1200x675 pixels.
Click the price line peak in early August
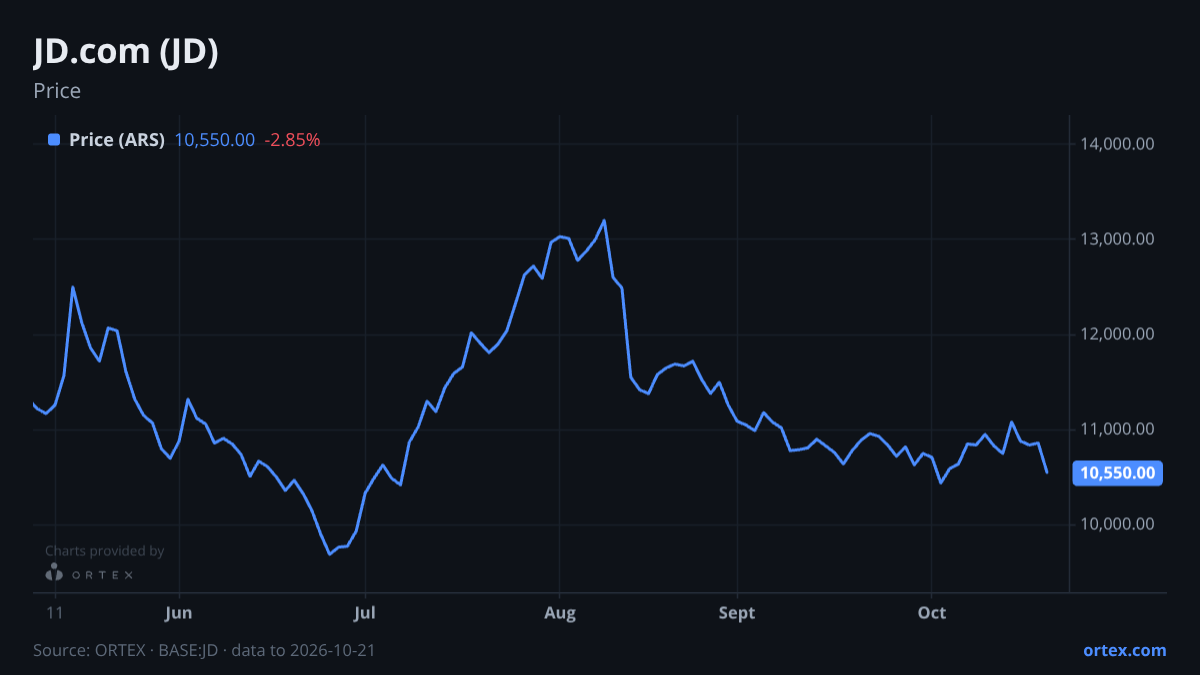click(x=604, y=221)
